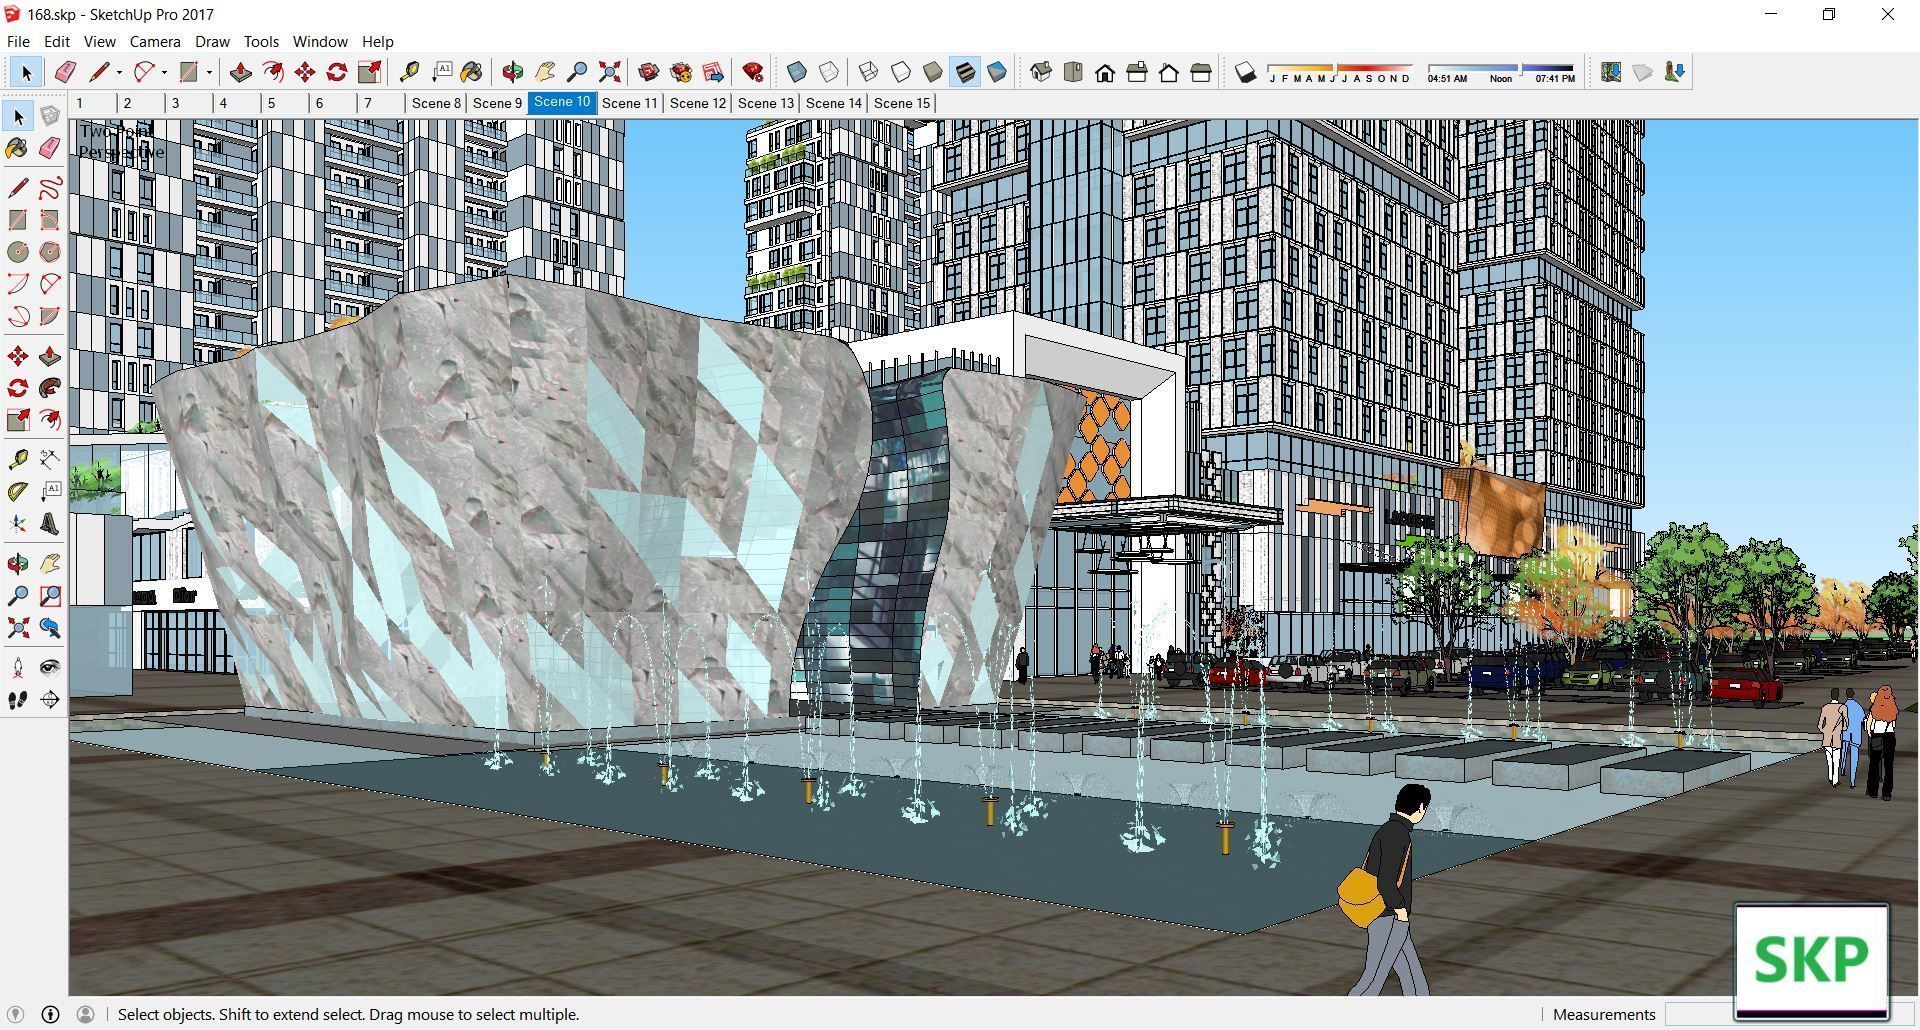Image resolution: width=1920 pixels, height=1030 pixels.
Task: Select the Polygon tool in left palette
Action: [50, 252]
